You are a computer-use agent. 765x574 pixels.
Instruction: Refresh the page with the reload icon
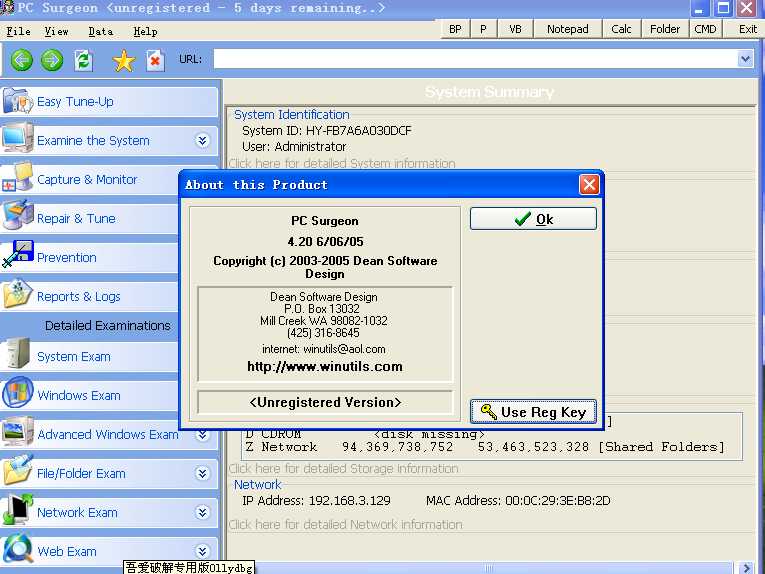(x=83, y=60)
